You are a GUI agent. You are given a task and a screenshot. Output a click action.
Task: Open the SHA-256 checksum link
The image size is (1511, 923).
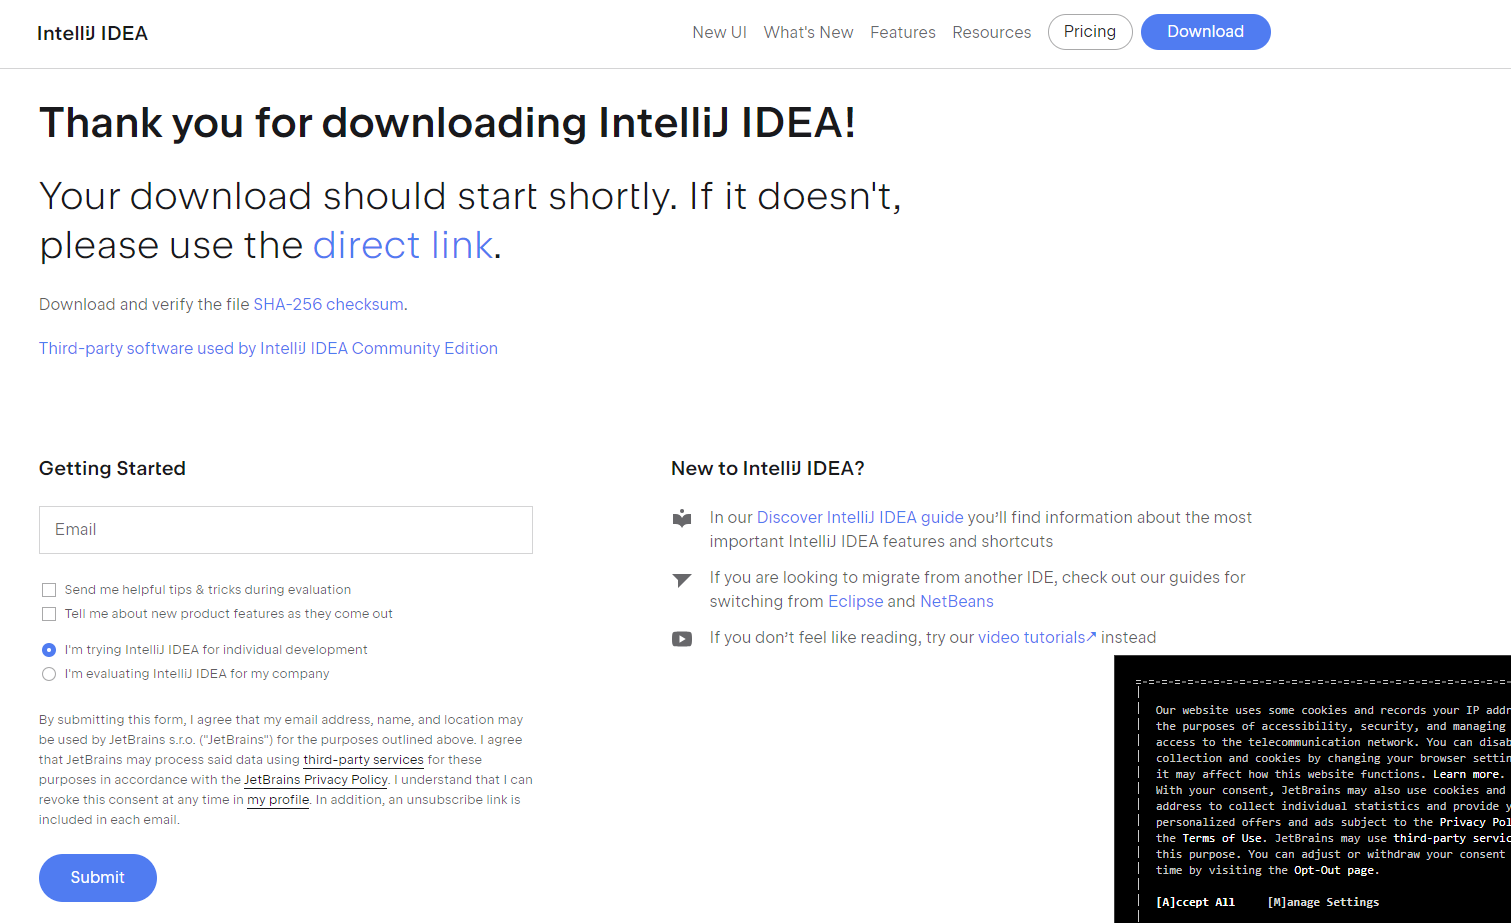(x=328, y=304)
